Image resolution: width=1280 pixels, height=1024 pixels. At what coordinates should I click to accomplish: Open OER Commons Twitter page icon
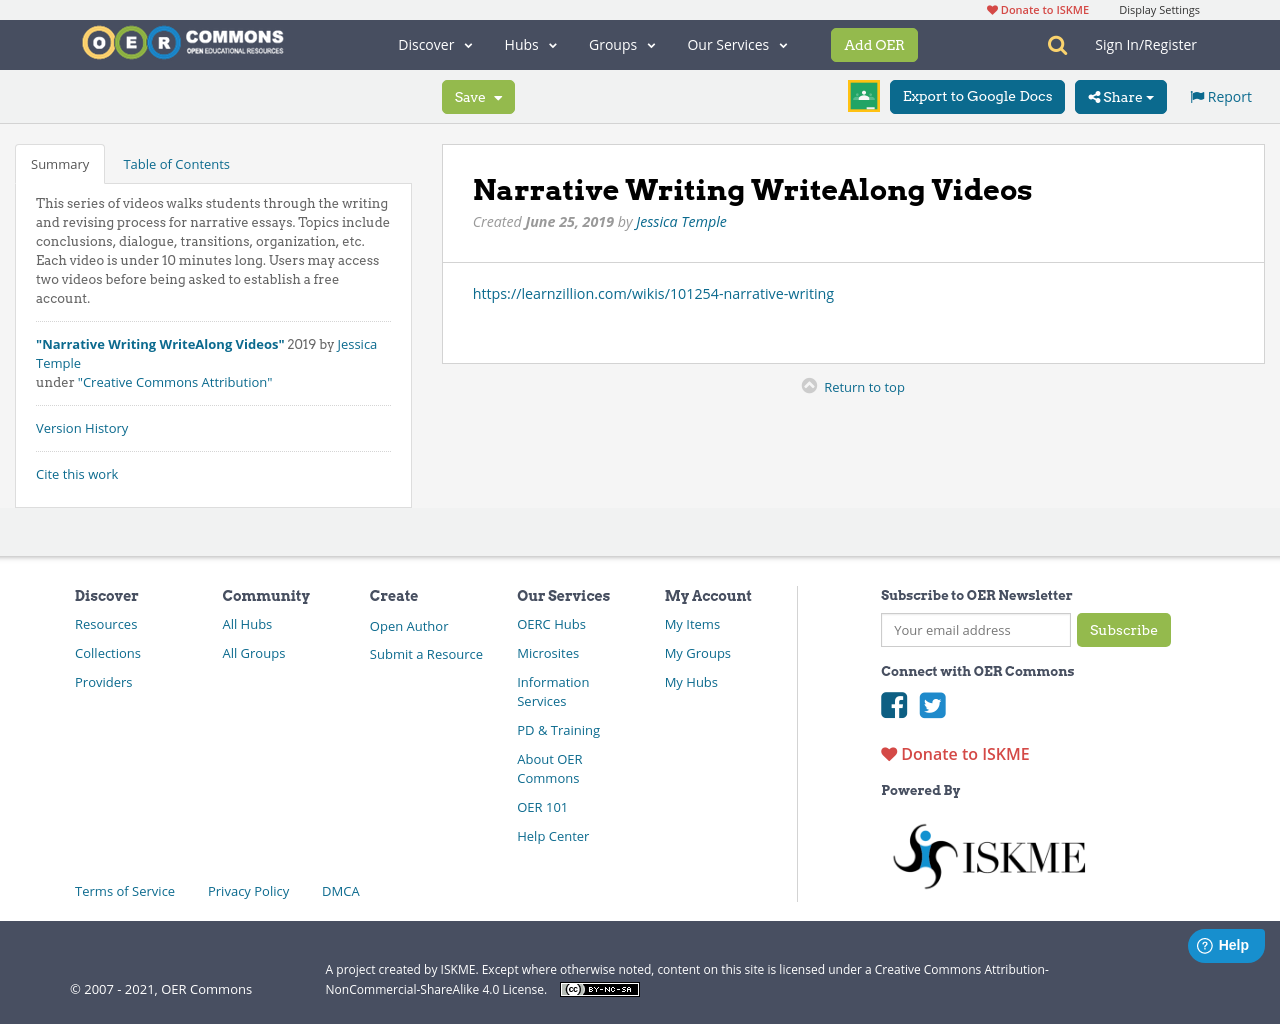click(932, 705)
